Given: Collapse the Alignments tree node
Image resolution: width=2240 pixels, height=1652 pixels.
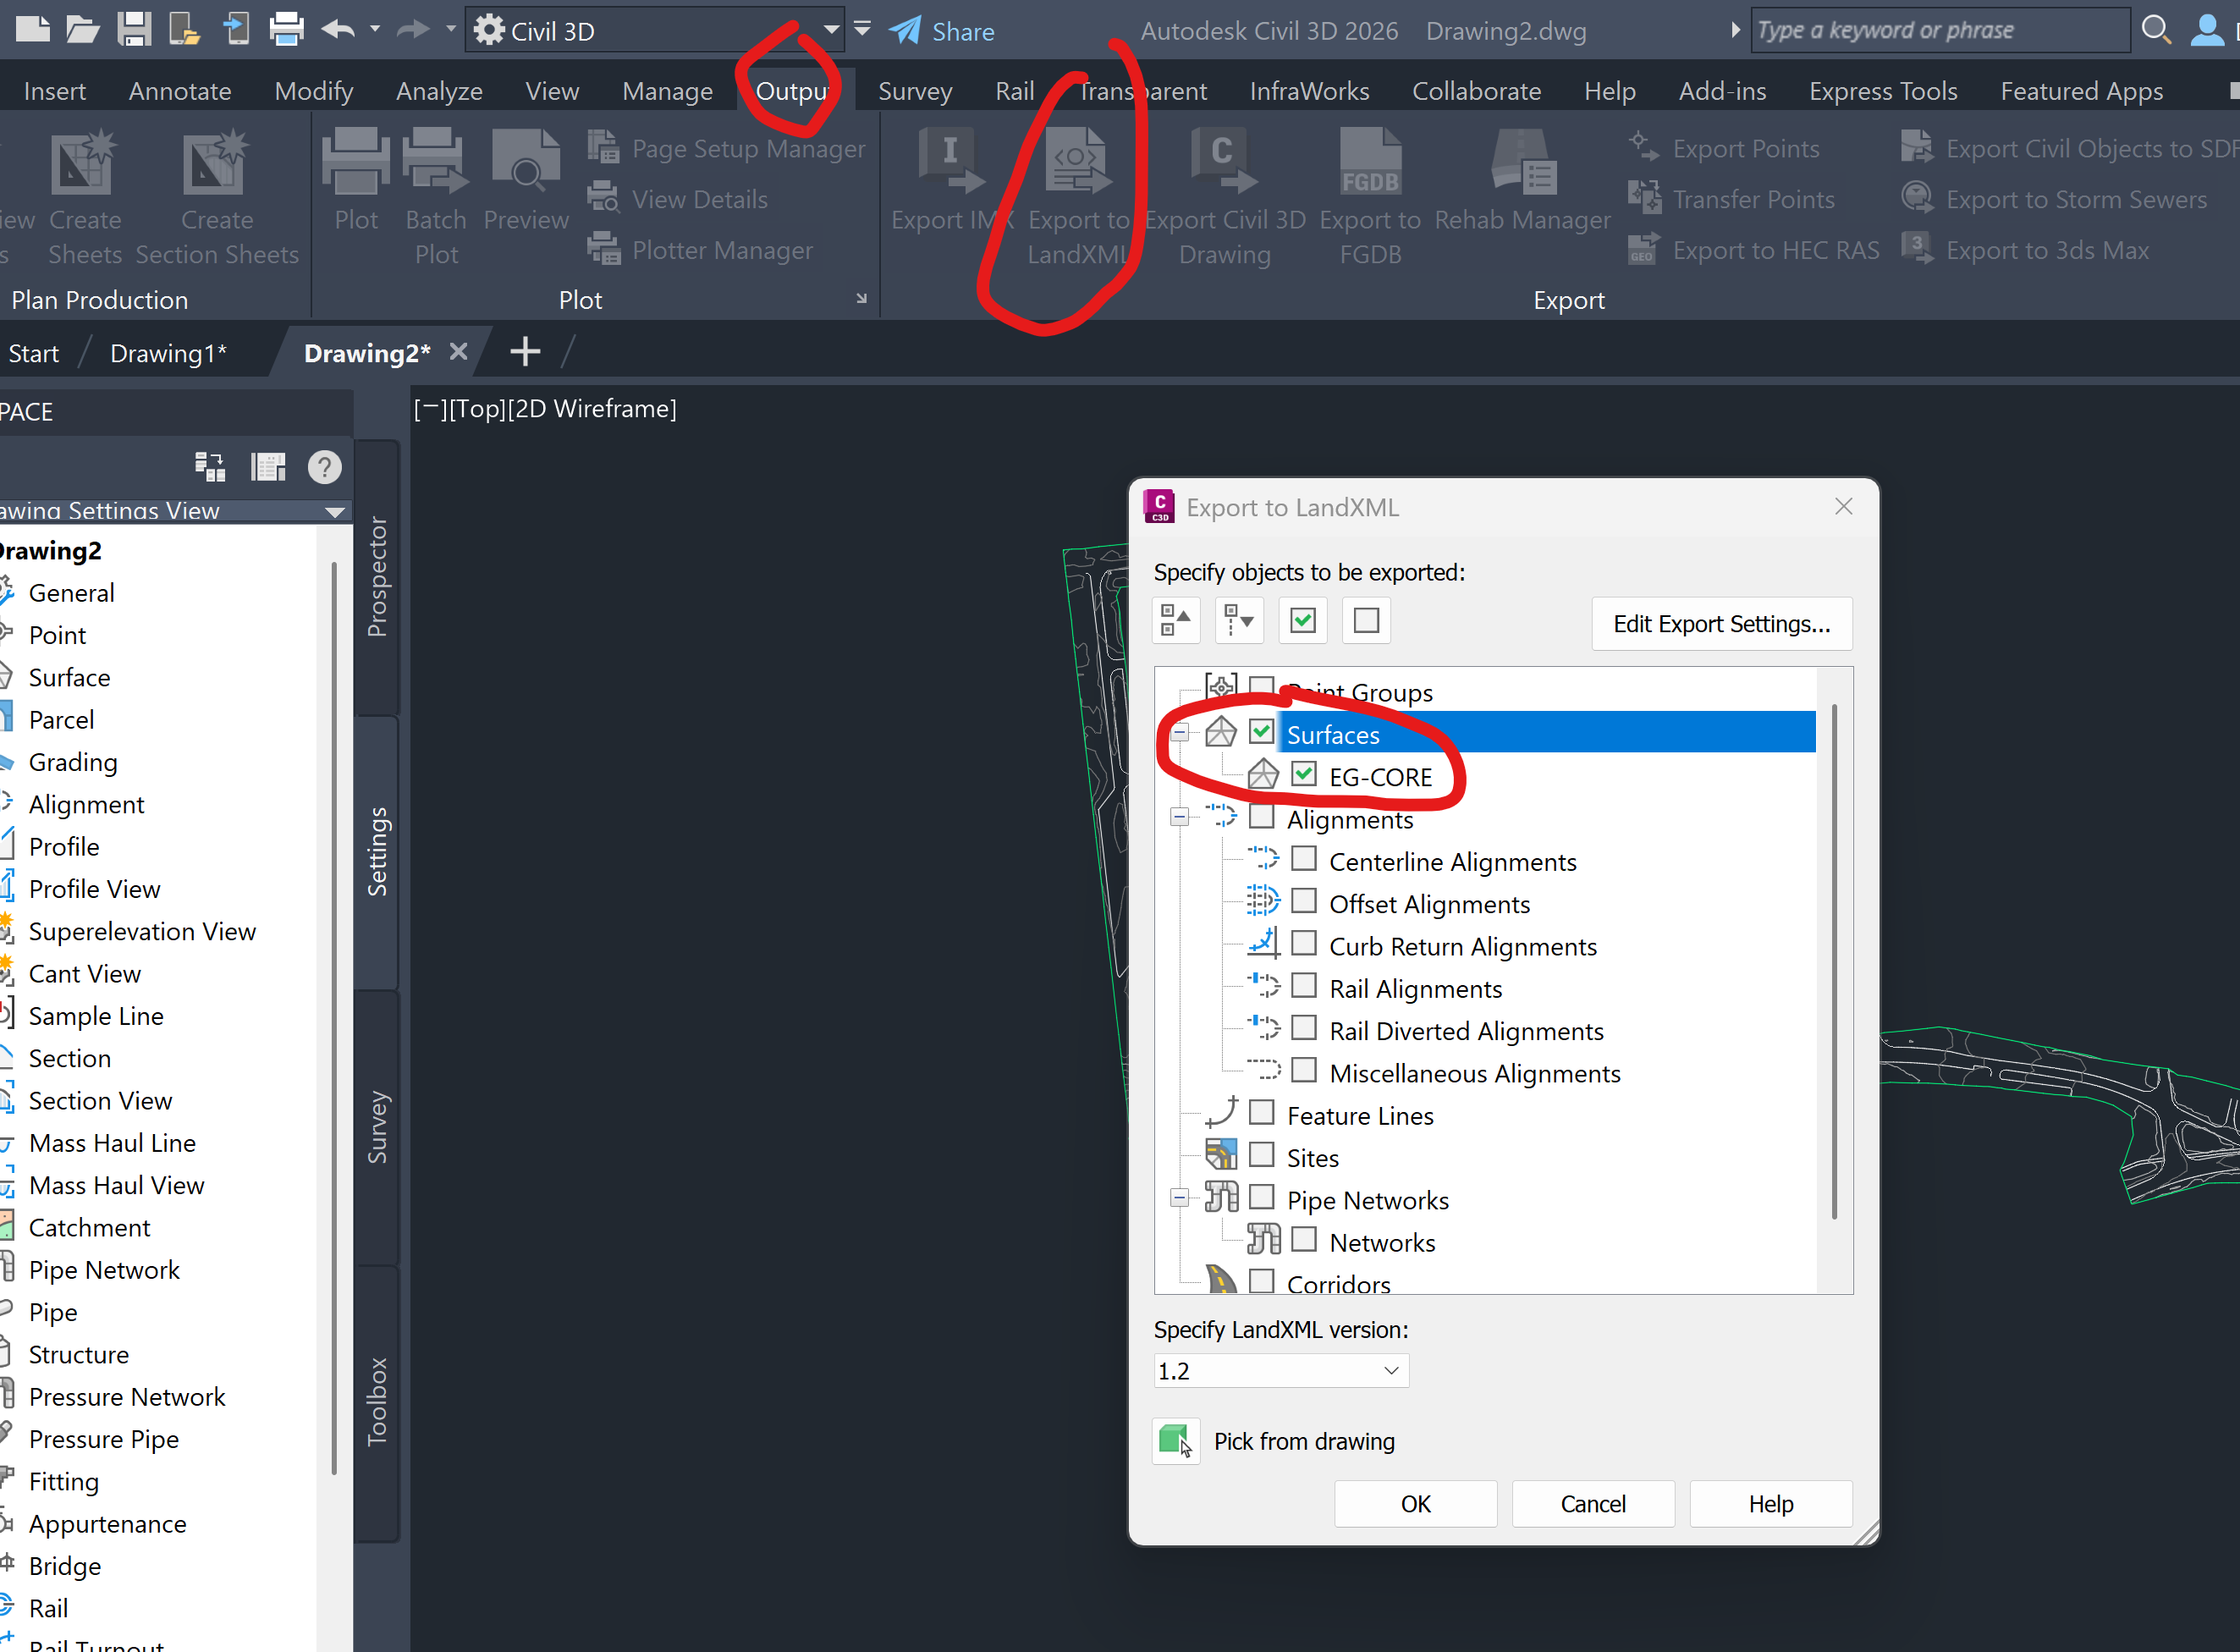Looking at the screenshot, I should coord(1179,816).
